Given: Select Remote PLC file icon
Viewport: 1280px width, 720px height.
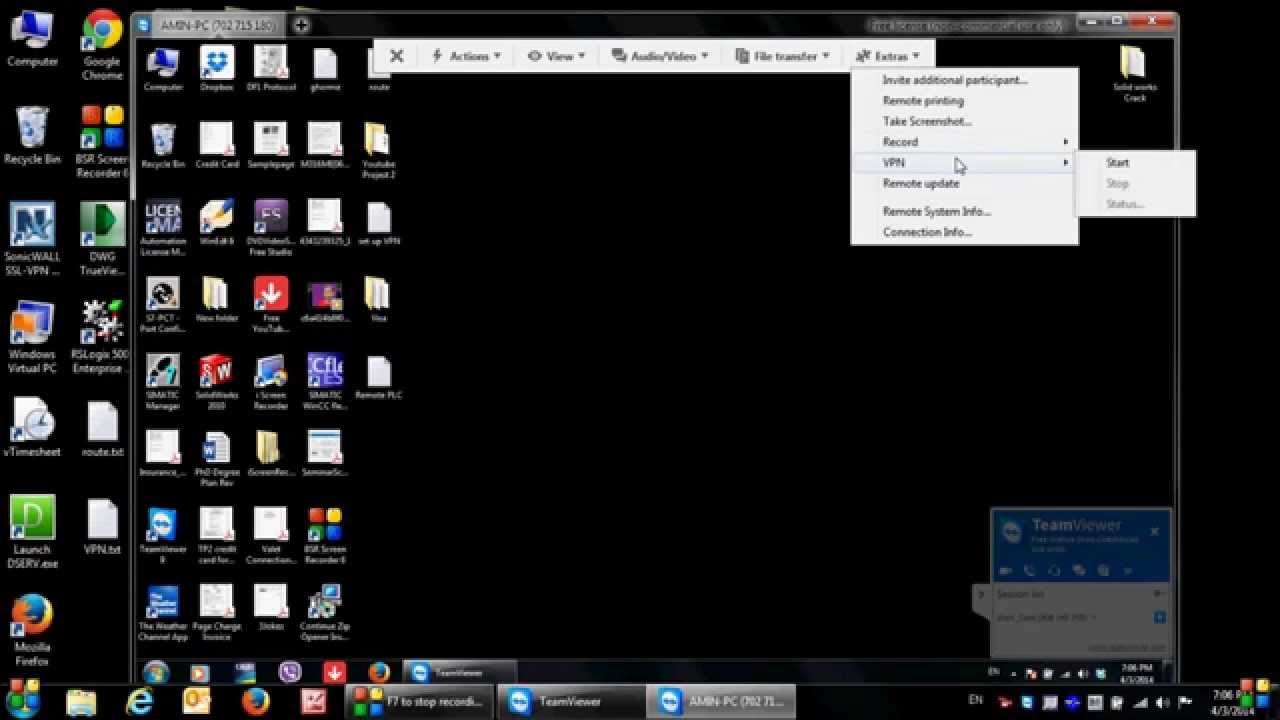Looking at the screenshot, I should (x=378, y=377).
